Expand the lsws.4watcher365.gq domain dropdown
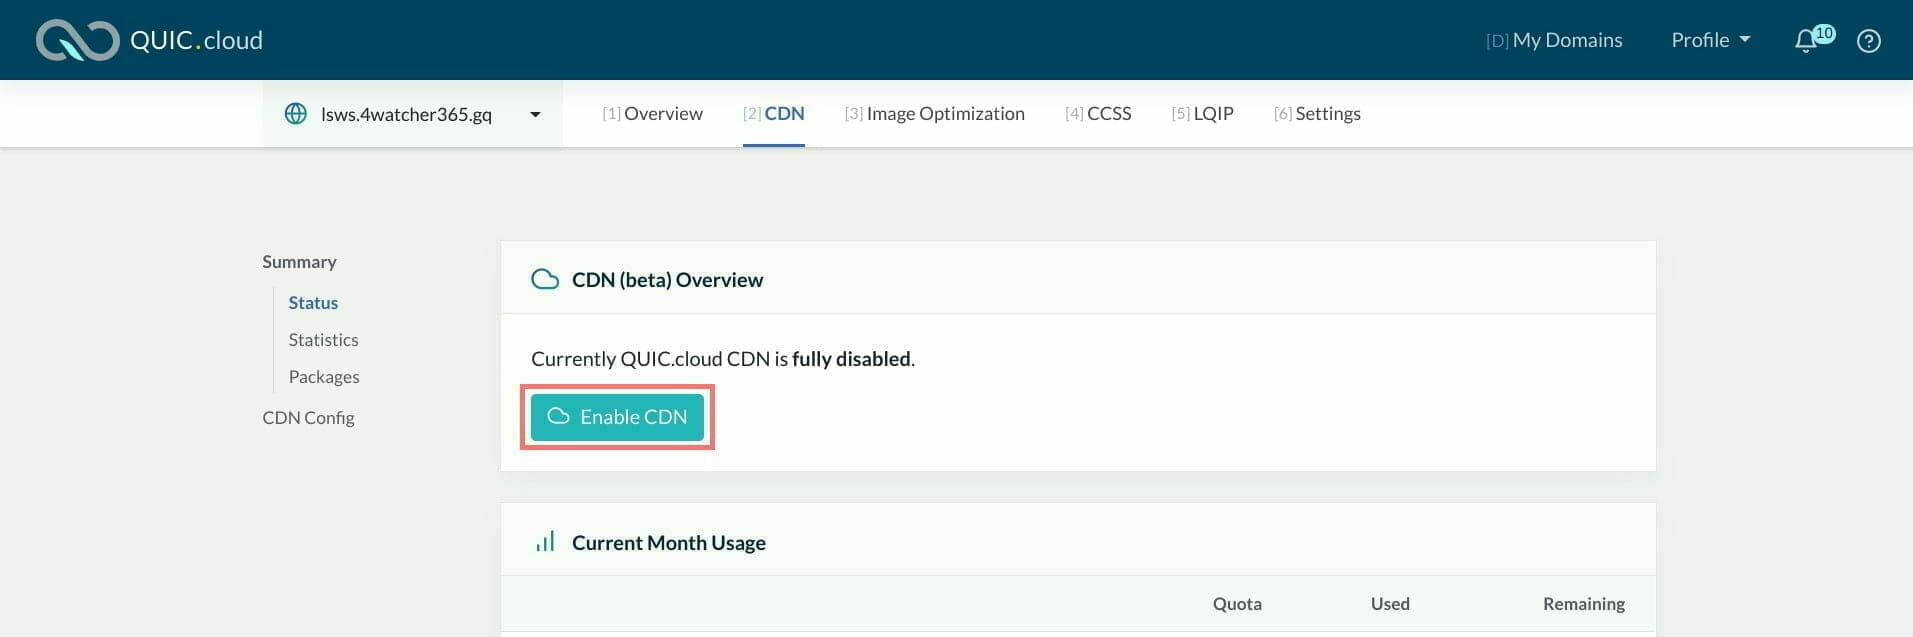Image resolution: width=1913 pixels, height=637 pixels. click(412, 114)
